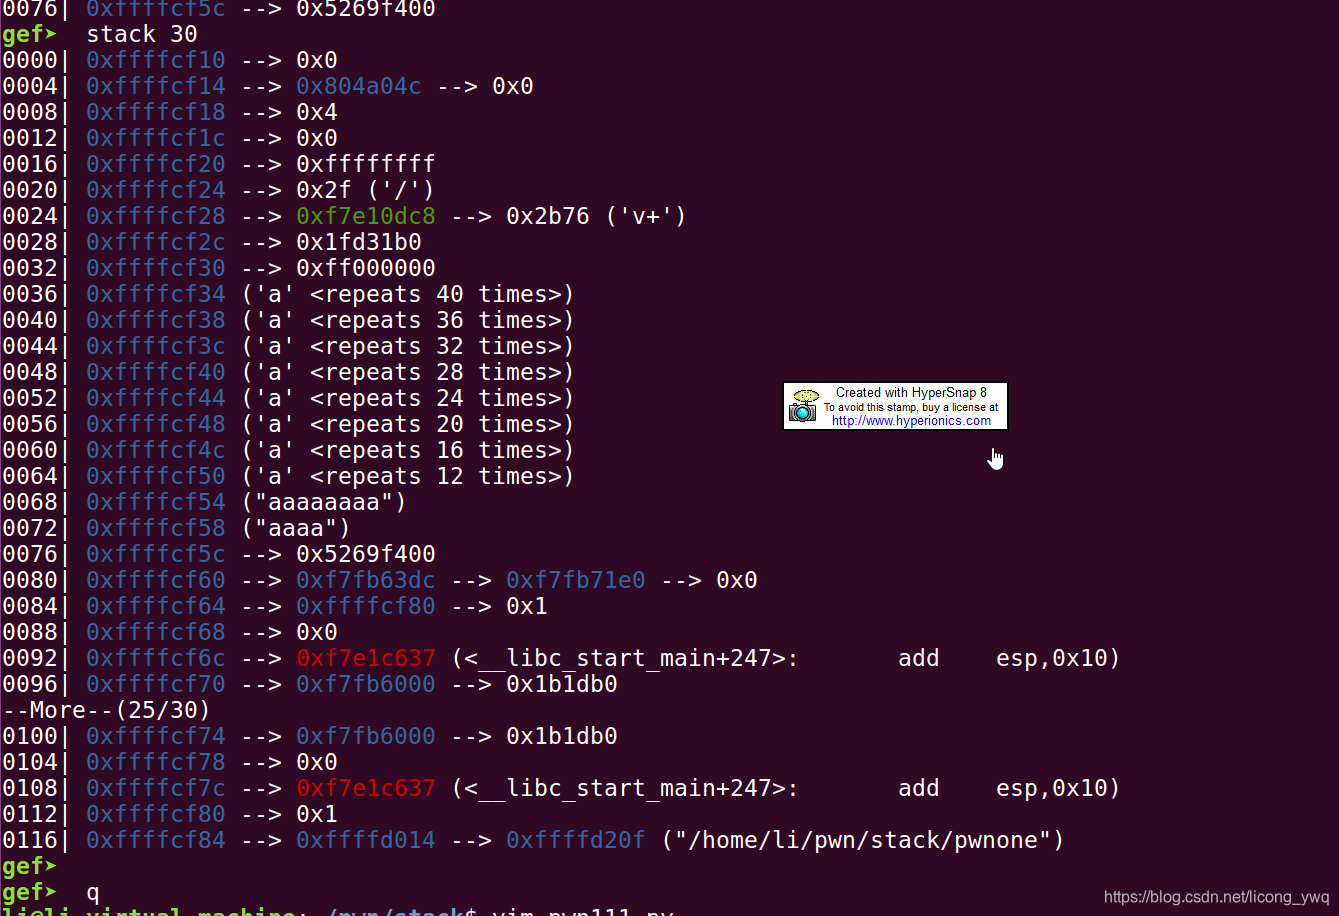Click offset label 0116|
The image size is (1339, 916).
pyautogui.click(x=36, y=840)
